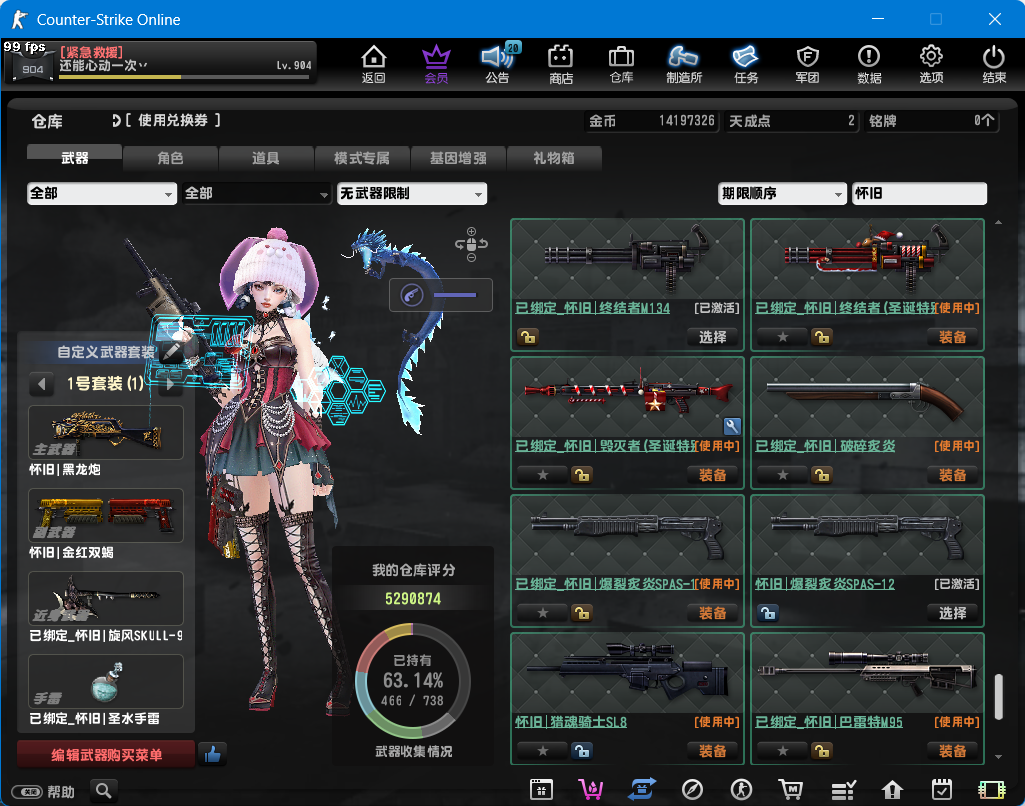Click the house with exclamation icon
Viewport: 1025px width, 806px height.
(x=892, y=790)
